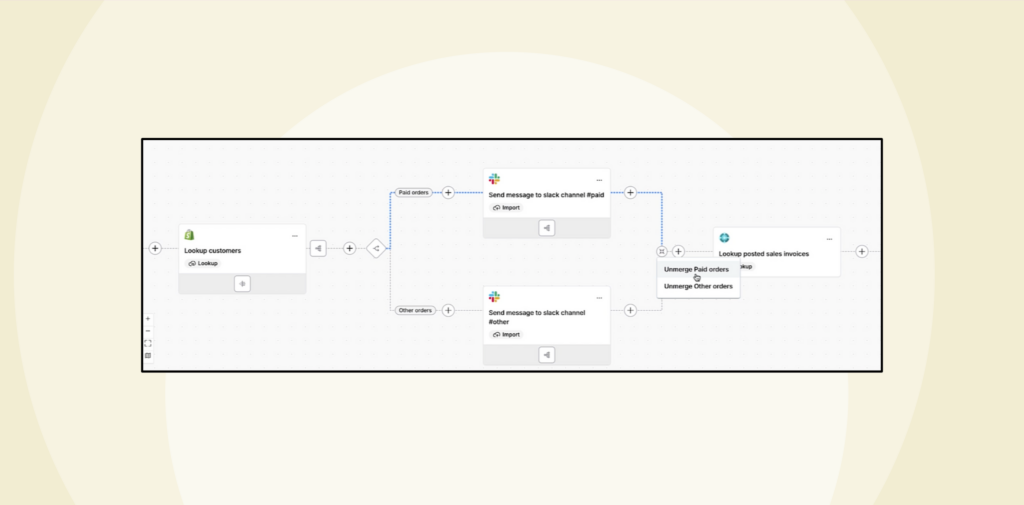The width and height of the screenshot is (1024, 505).
Task: Click the Shopify icon on Lookup customers
Action: pyautogui.click(x=190, y=235)
